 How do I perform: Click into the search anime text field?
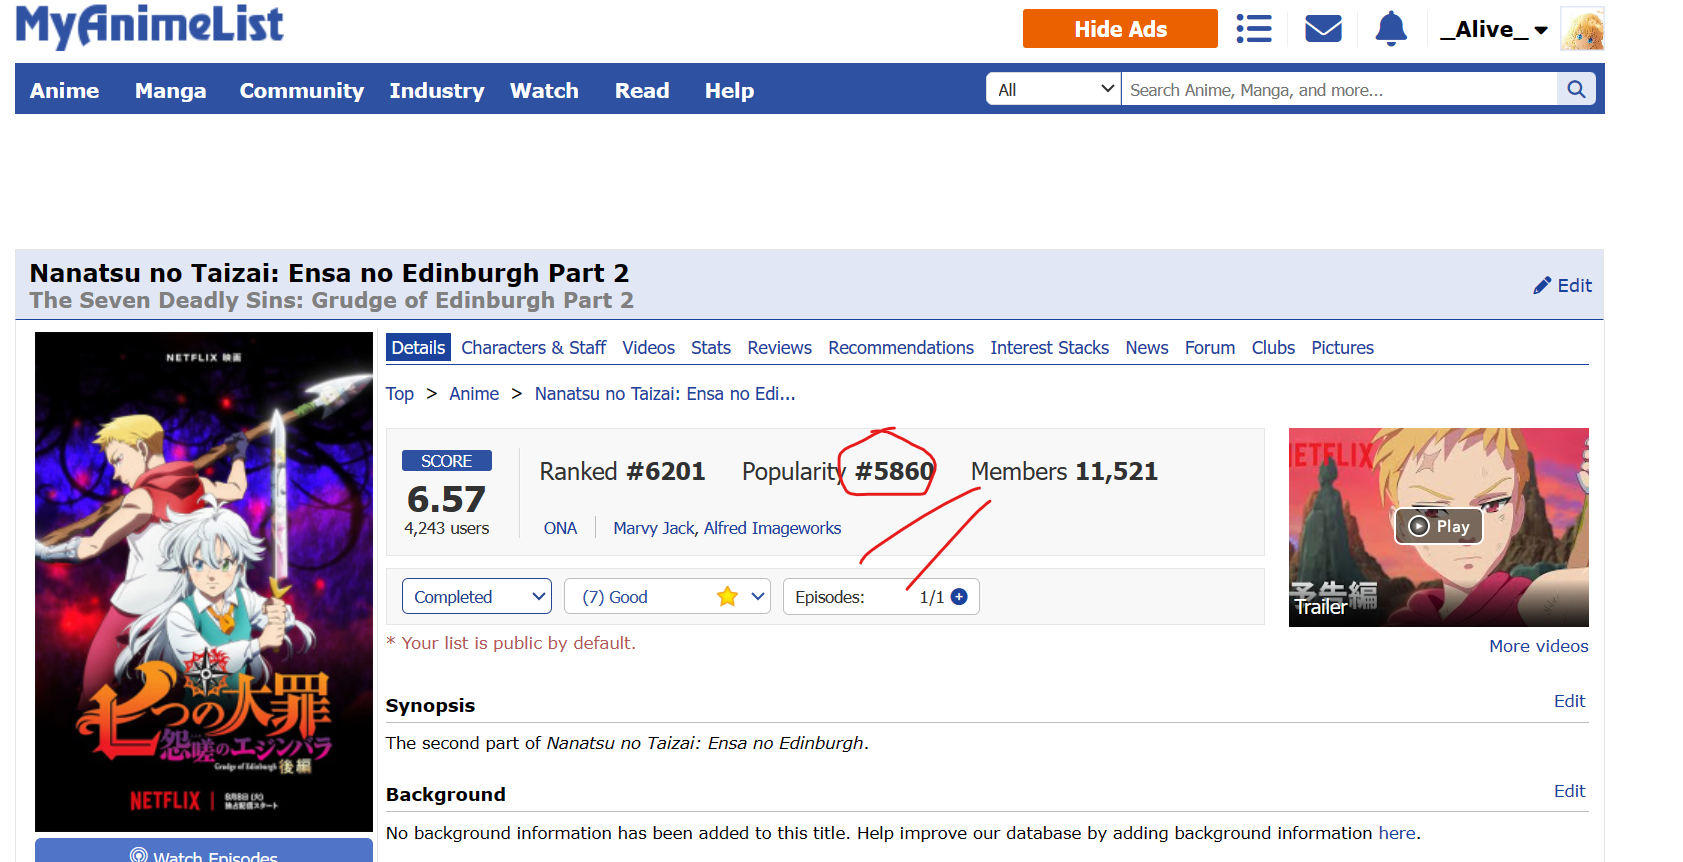[1338, 90]
